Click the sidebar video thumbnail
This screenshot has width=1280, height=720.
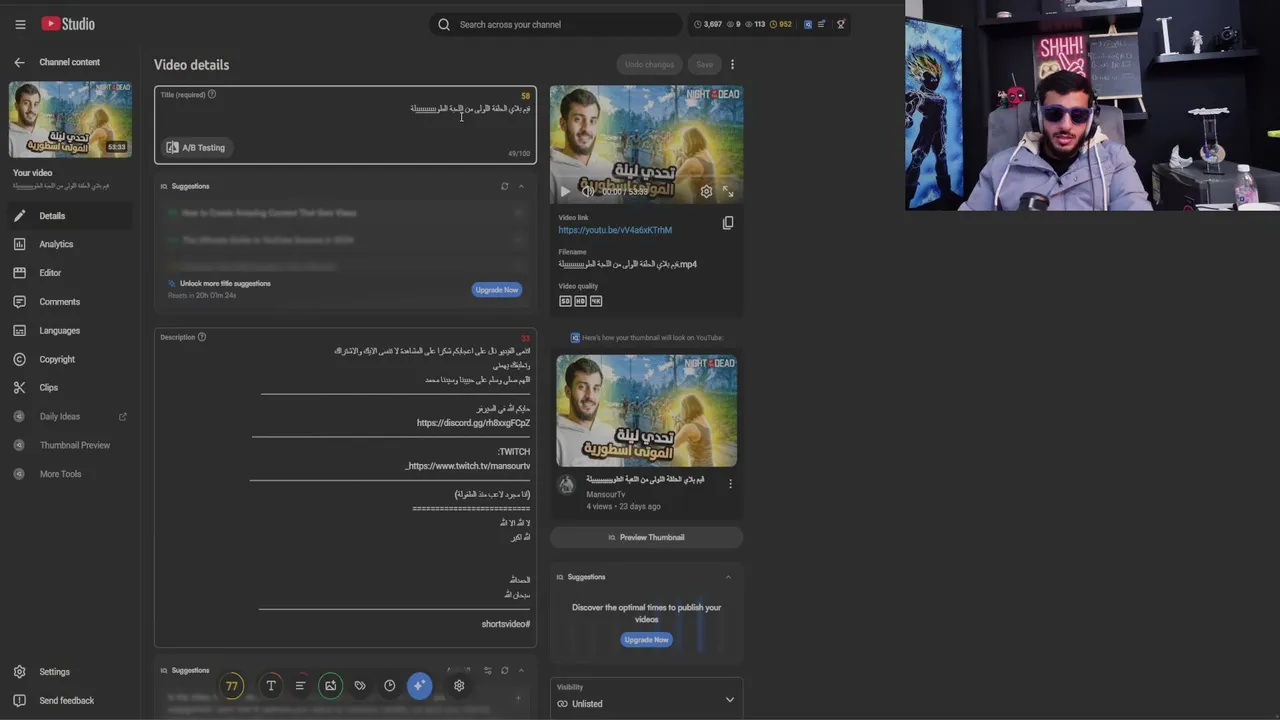coord(70,120)
